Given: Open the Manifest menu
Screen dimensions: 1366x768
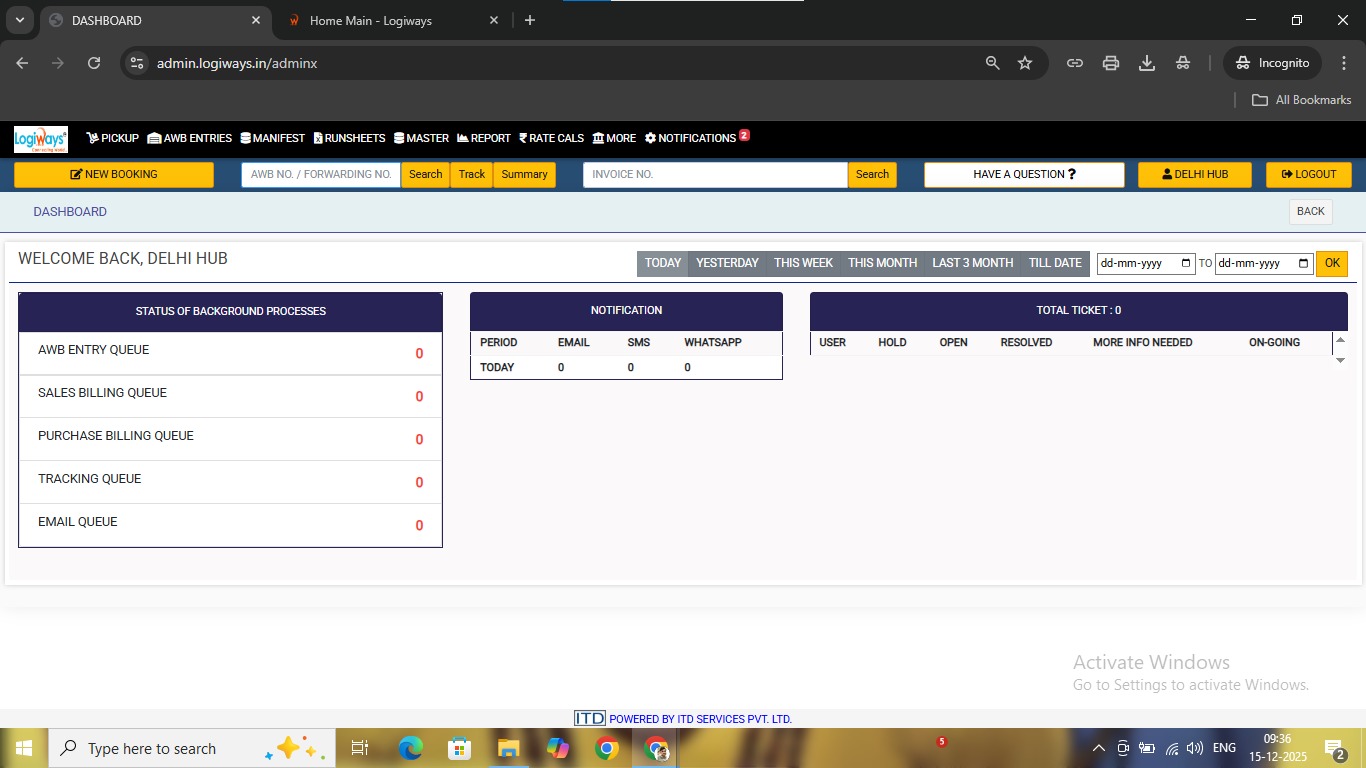Looking at the screenshot, I should (x=272, y=138).
